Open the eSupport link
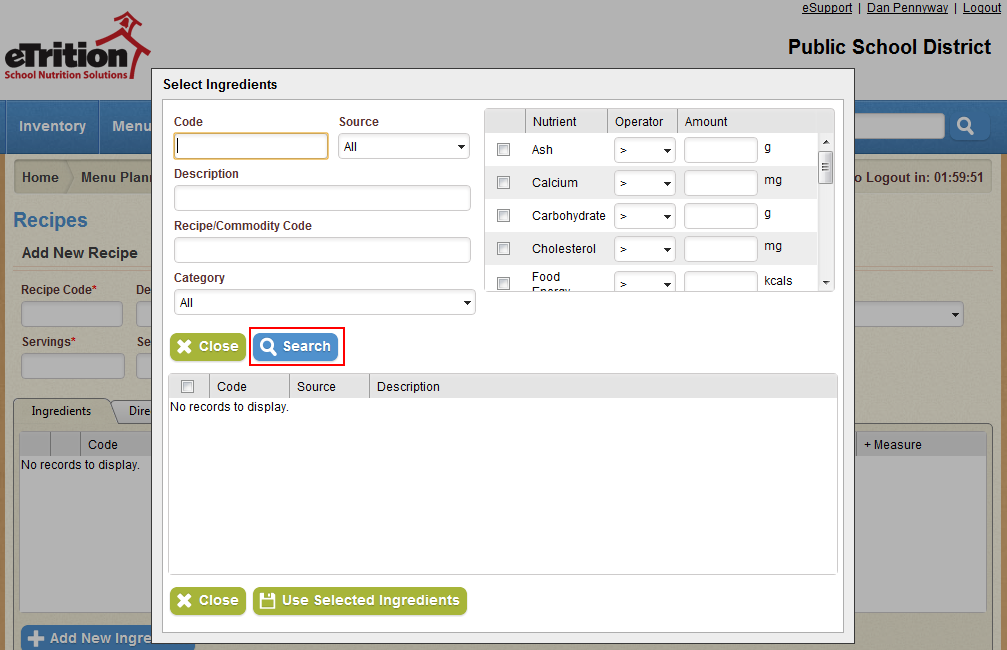This screenshot has width=1007, height=650. click(x=827, y=8)
